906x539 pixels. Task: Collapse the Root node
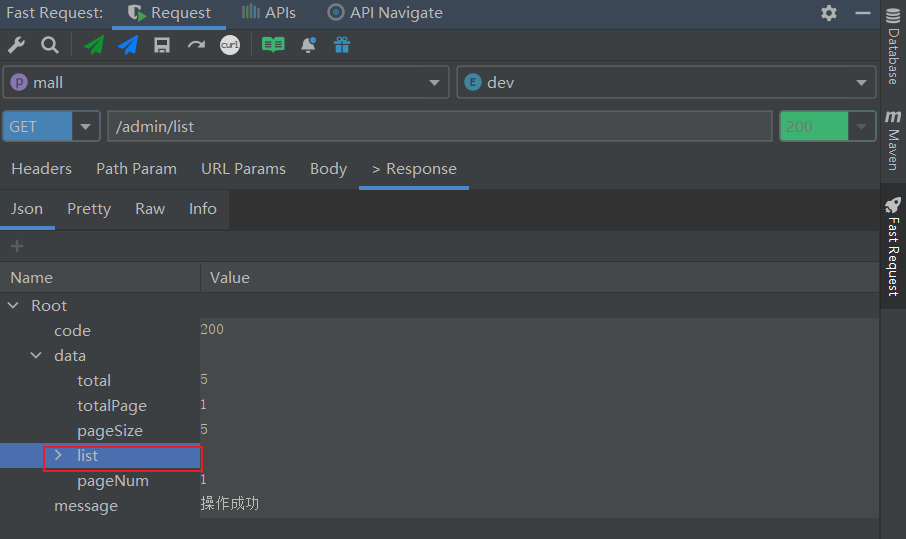pos(13,306)
